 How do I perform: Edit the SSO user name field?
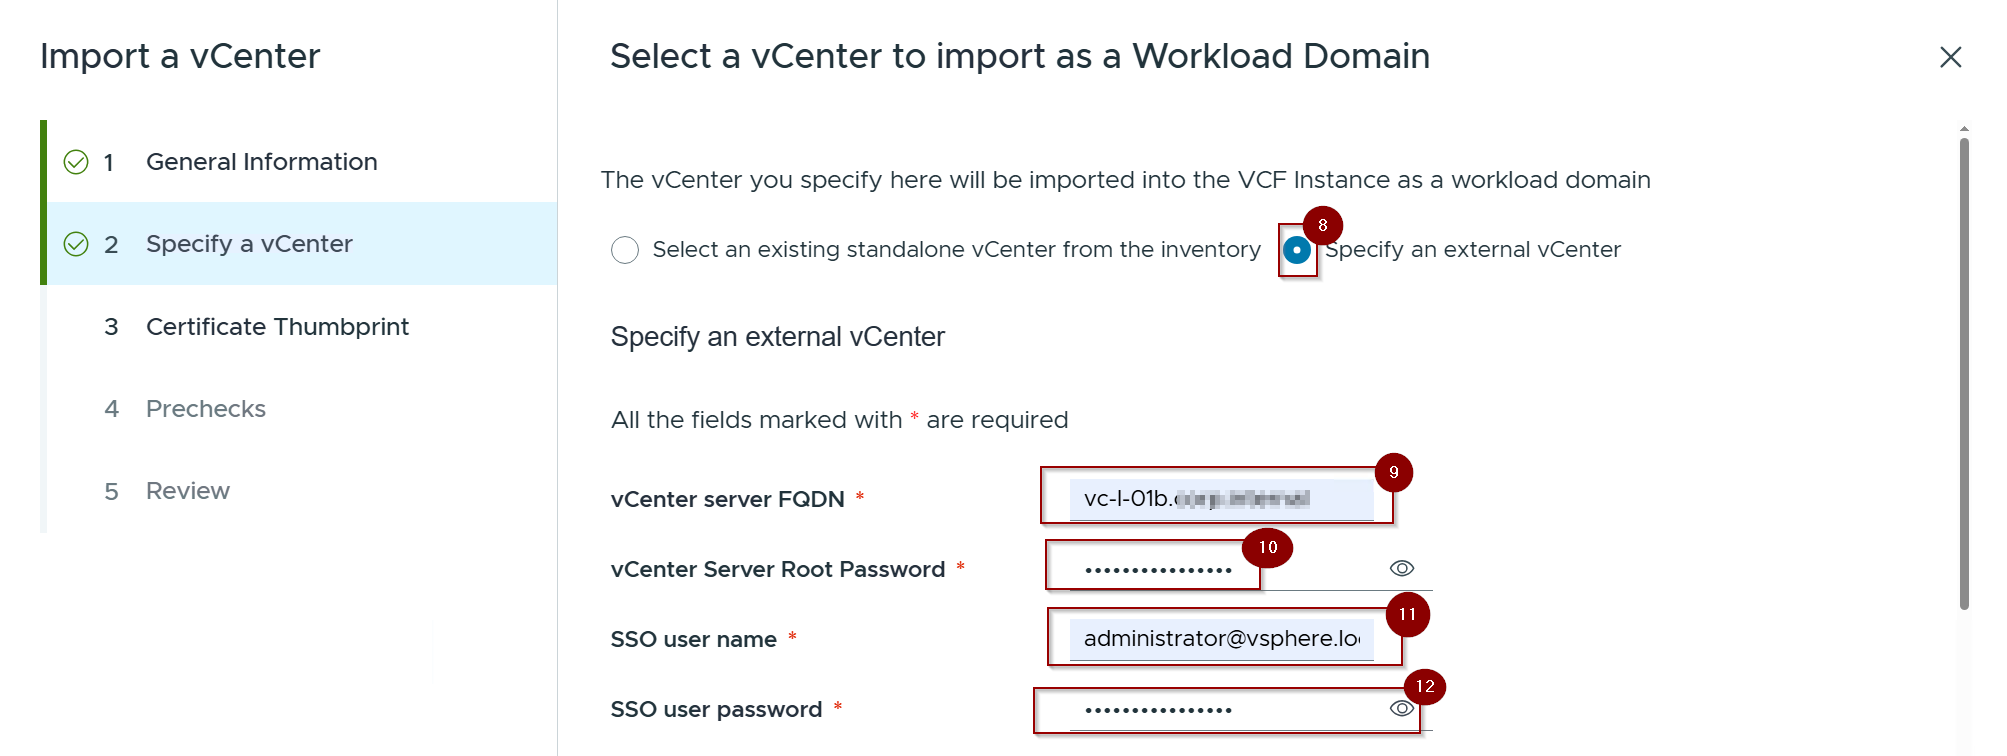[1220, 639]
